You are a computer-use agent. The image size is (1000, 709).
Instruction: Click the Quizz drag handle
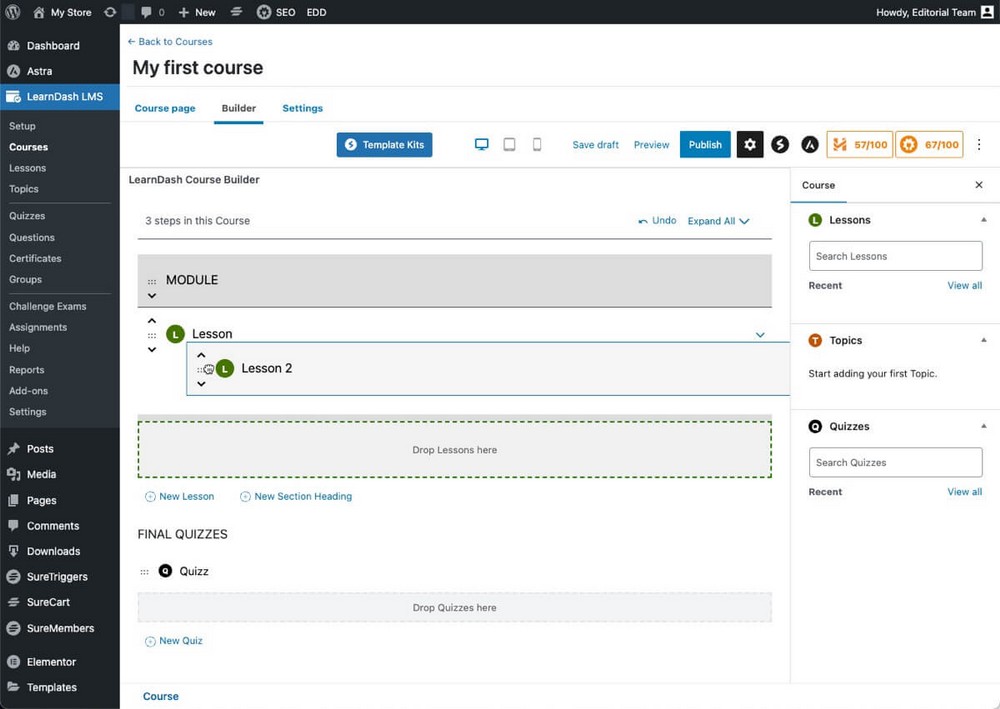(x=145, y=572)
